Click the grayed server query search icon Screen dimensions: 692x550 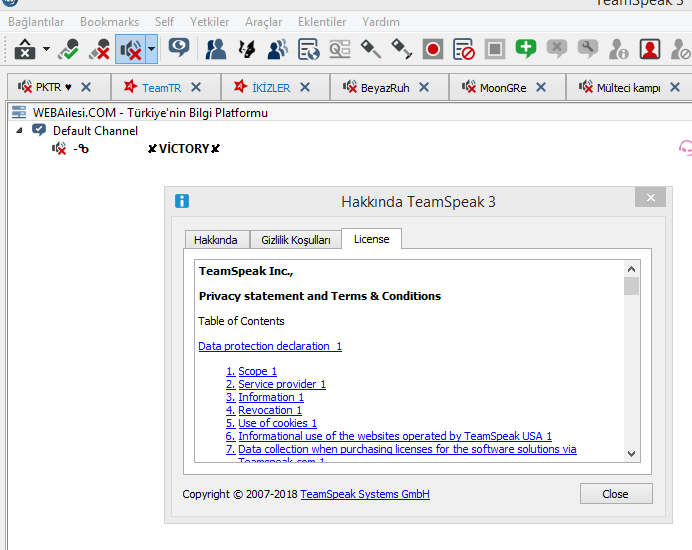coord(340,49)
